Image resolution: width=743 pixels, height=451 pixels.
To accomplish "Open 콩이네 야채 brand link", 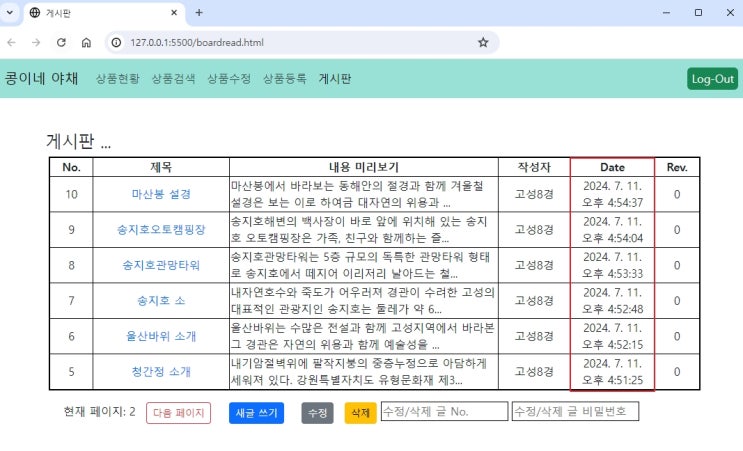I will click(41, 78).
